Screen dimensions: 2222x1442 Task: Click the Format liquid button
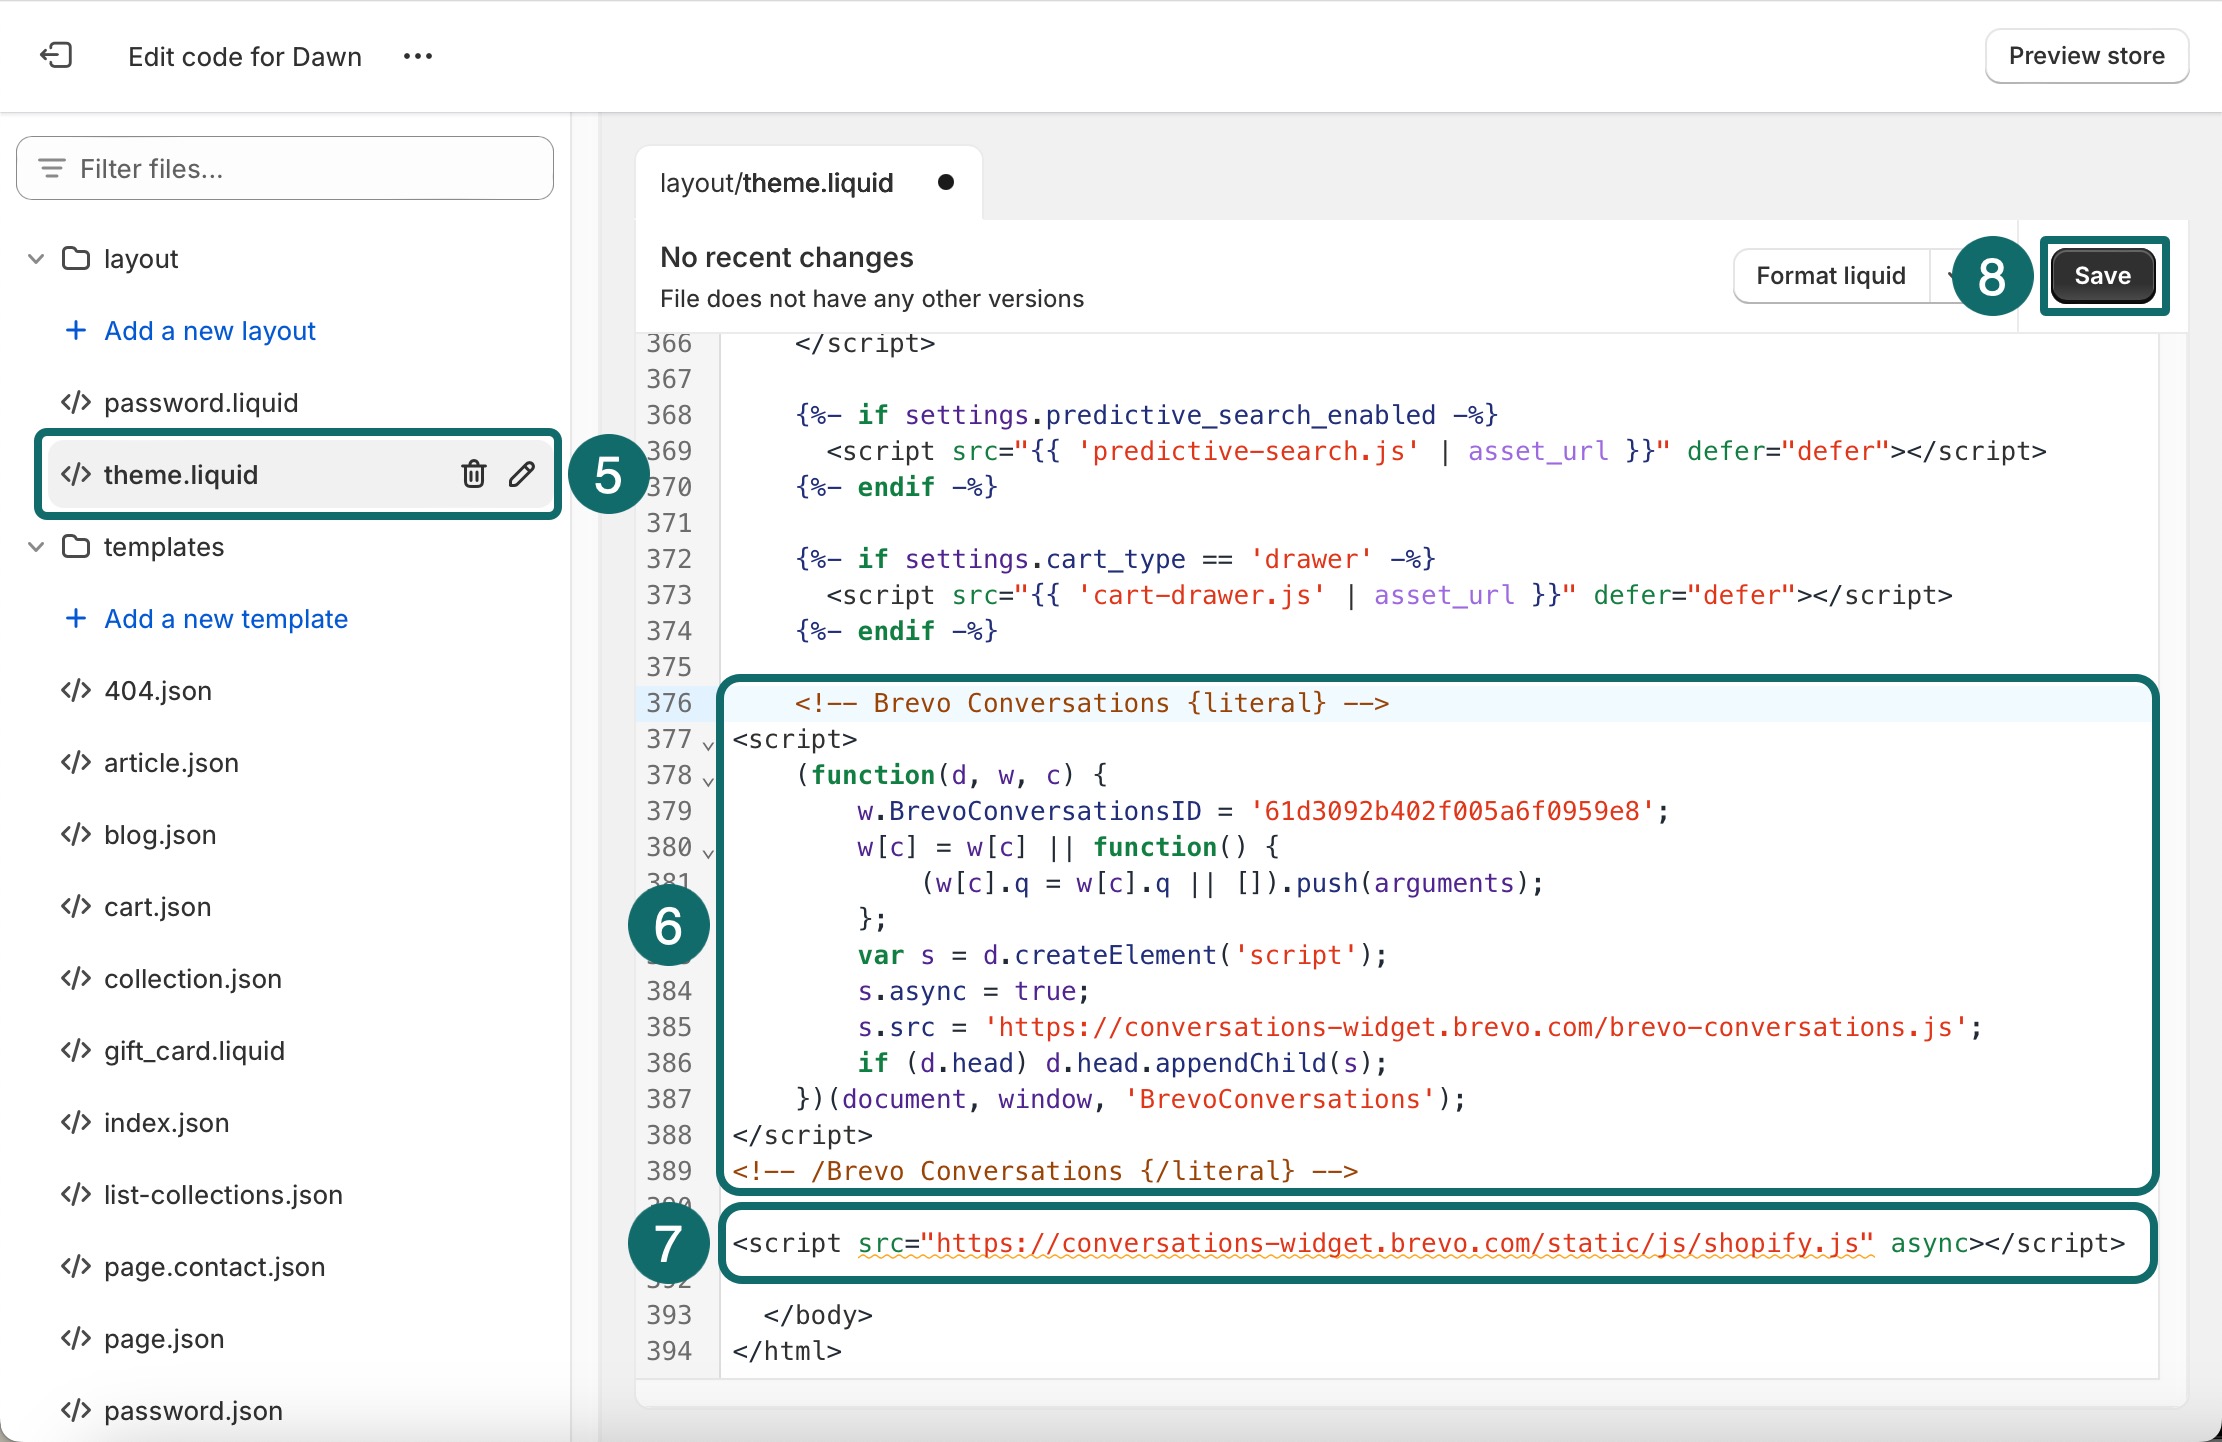click(1831, 276)
